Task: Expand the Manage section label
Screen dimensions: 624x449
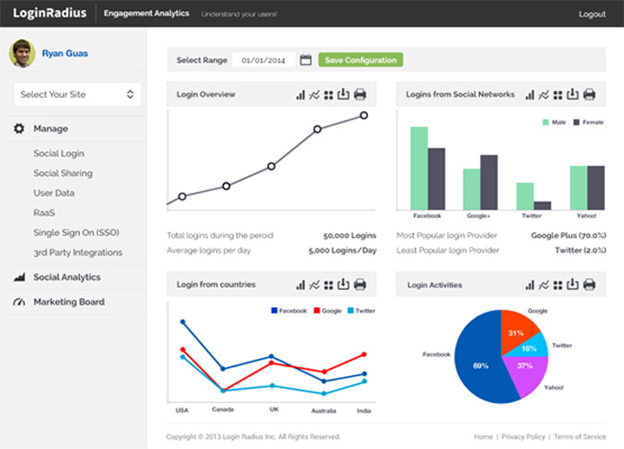Action: click(x=51, y=129)
